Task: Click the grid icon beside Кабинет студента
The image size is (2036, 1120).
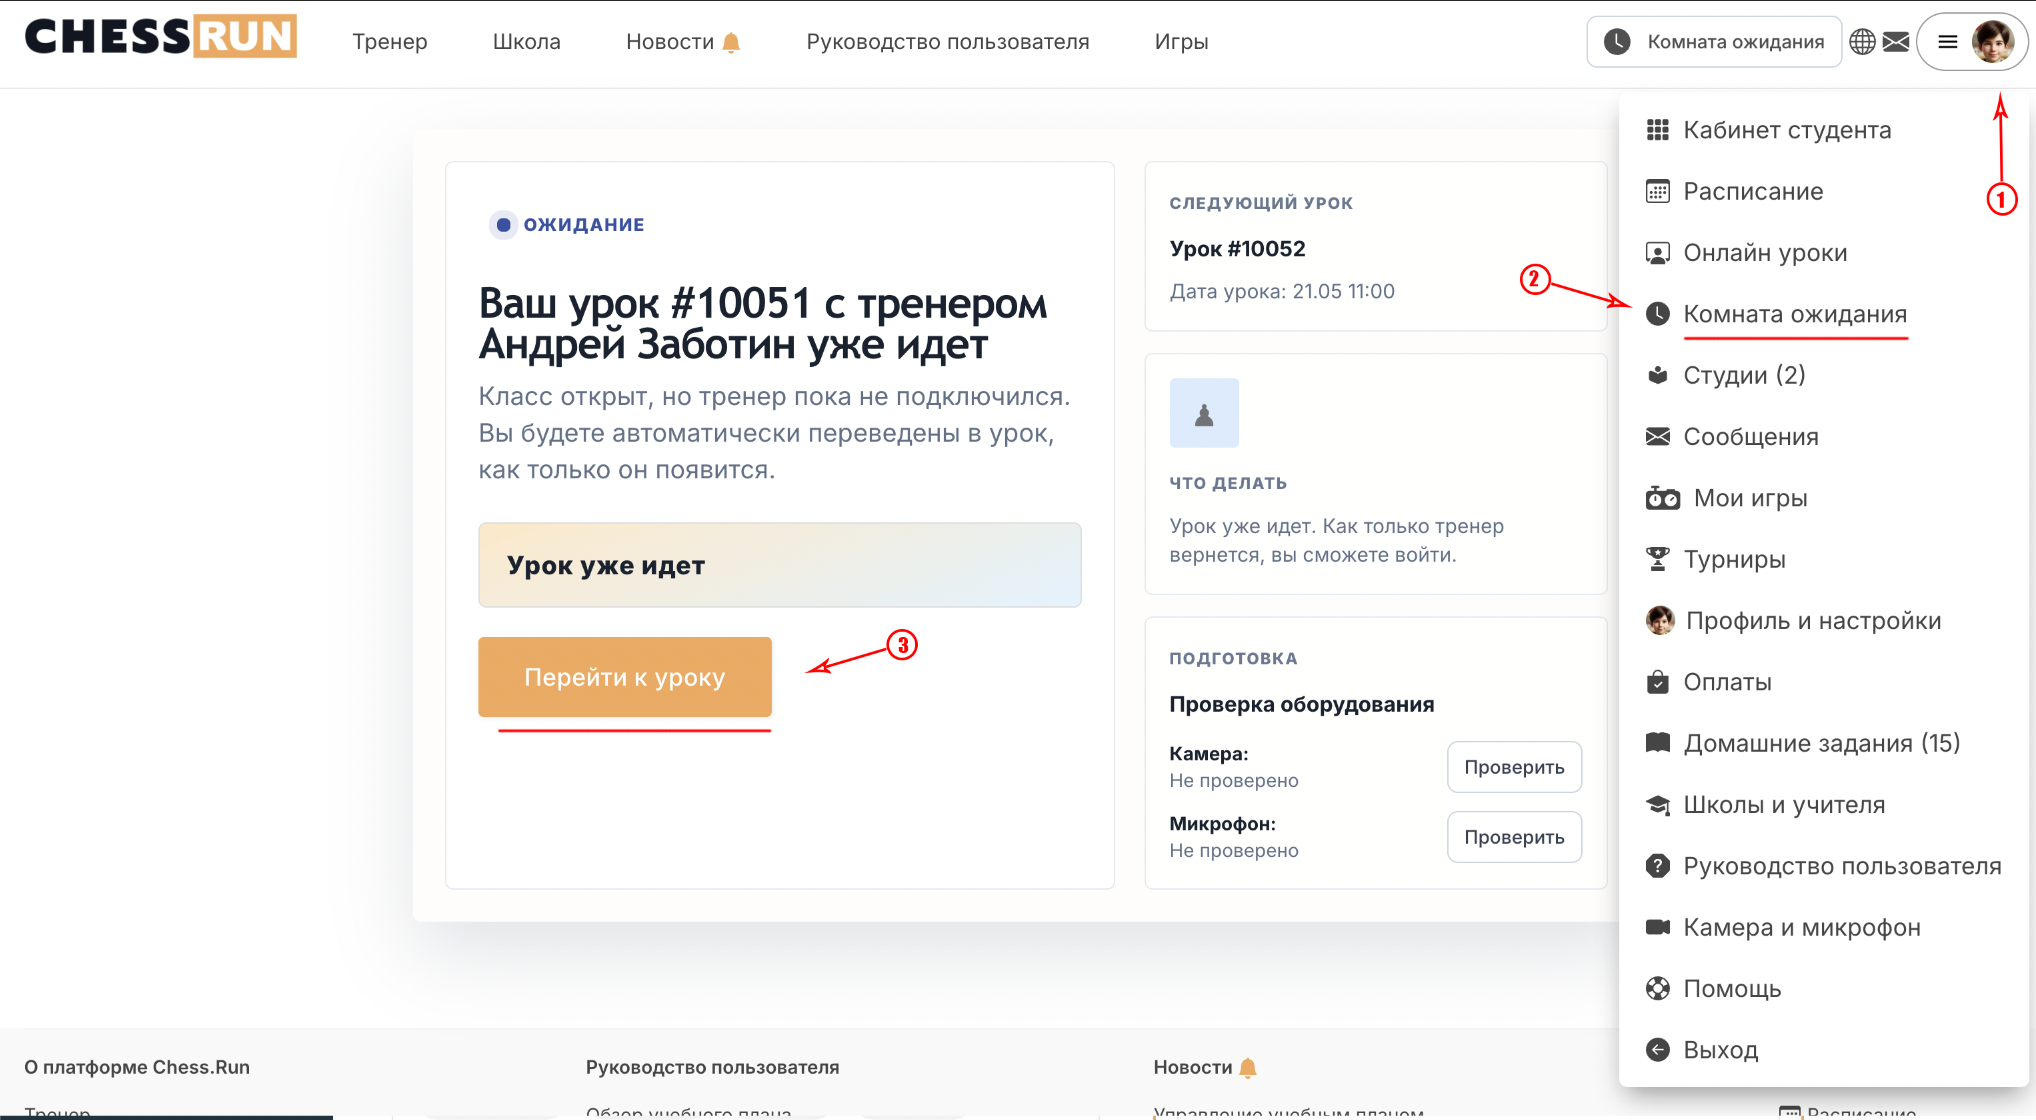Action: coord(1658,130)
